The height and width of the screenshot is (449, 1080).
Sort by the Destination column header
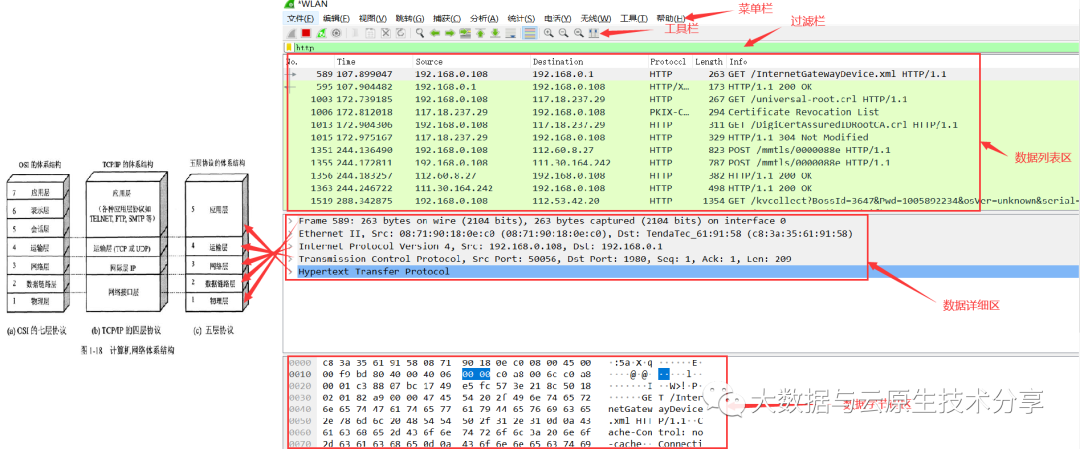tap(589, 61)
